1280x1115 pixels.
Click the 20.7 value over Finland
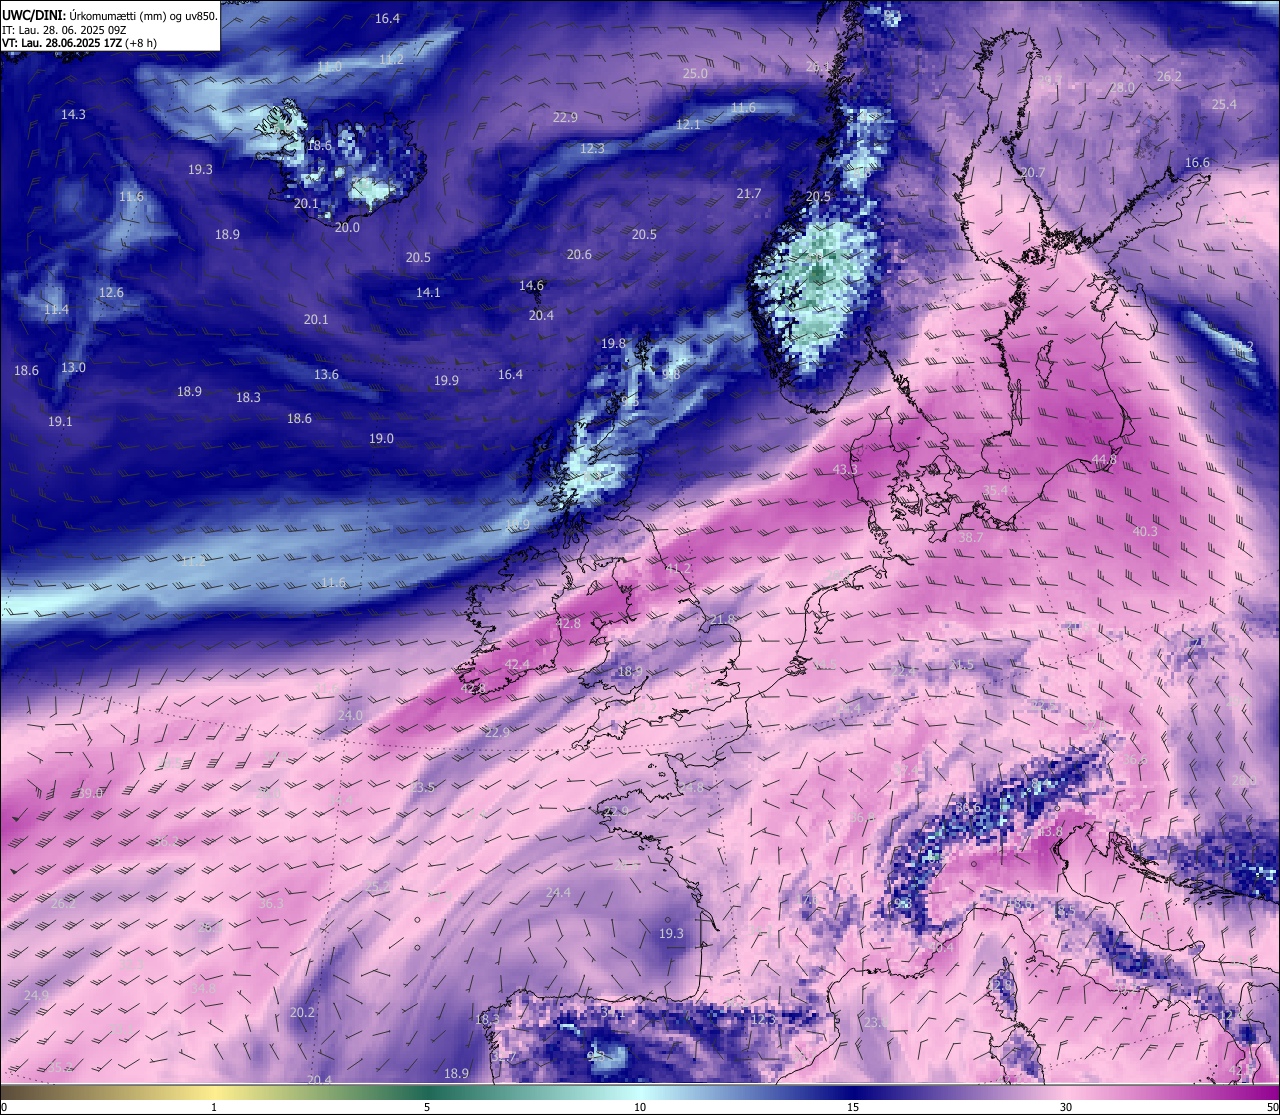coord(1032,173)
